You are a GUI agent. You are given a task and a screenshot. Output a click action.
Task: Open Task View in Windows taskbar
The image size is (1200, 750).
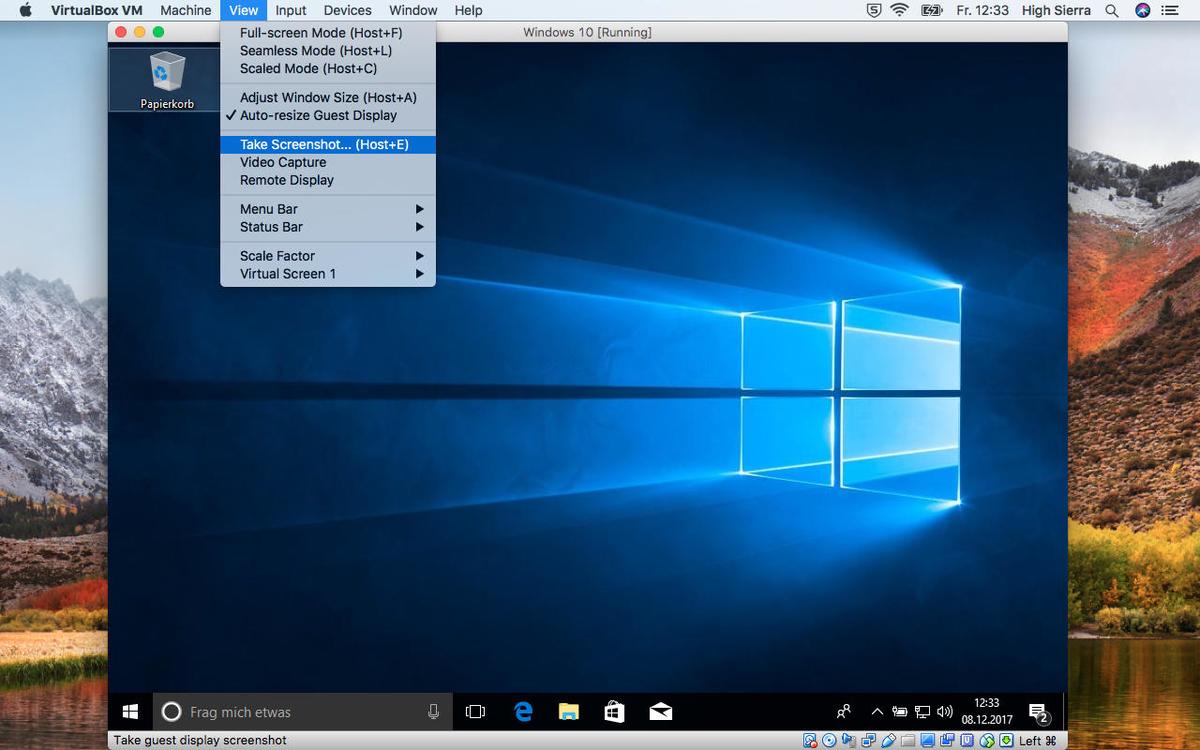click(475, 712)
